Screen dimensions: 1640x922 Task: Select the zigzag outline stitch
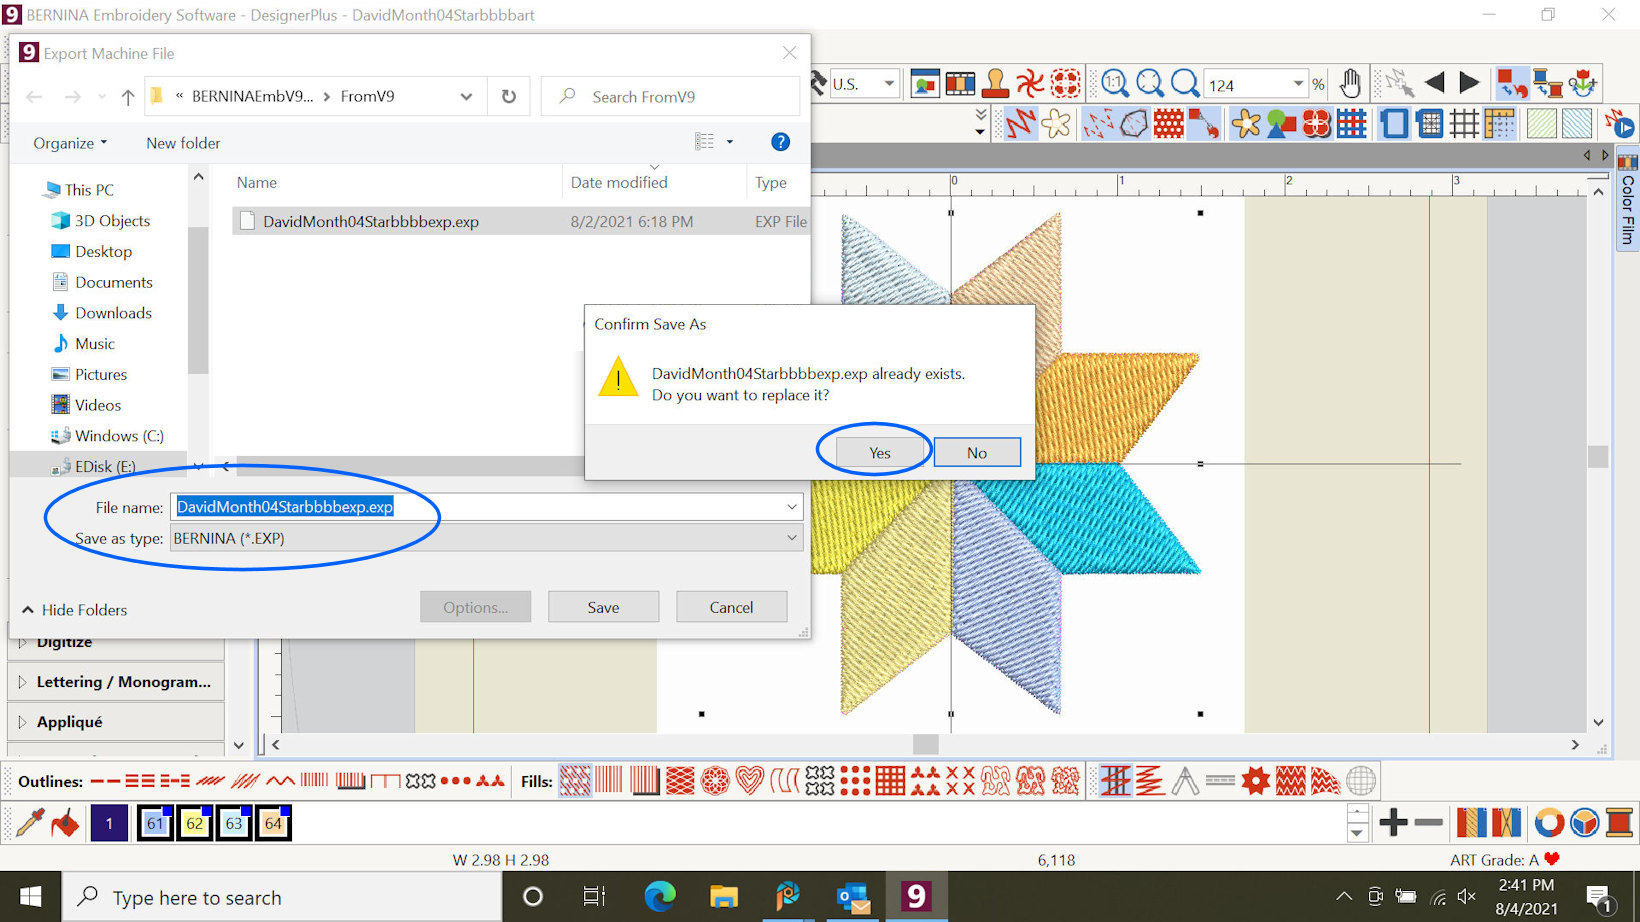tap(281, 781)
